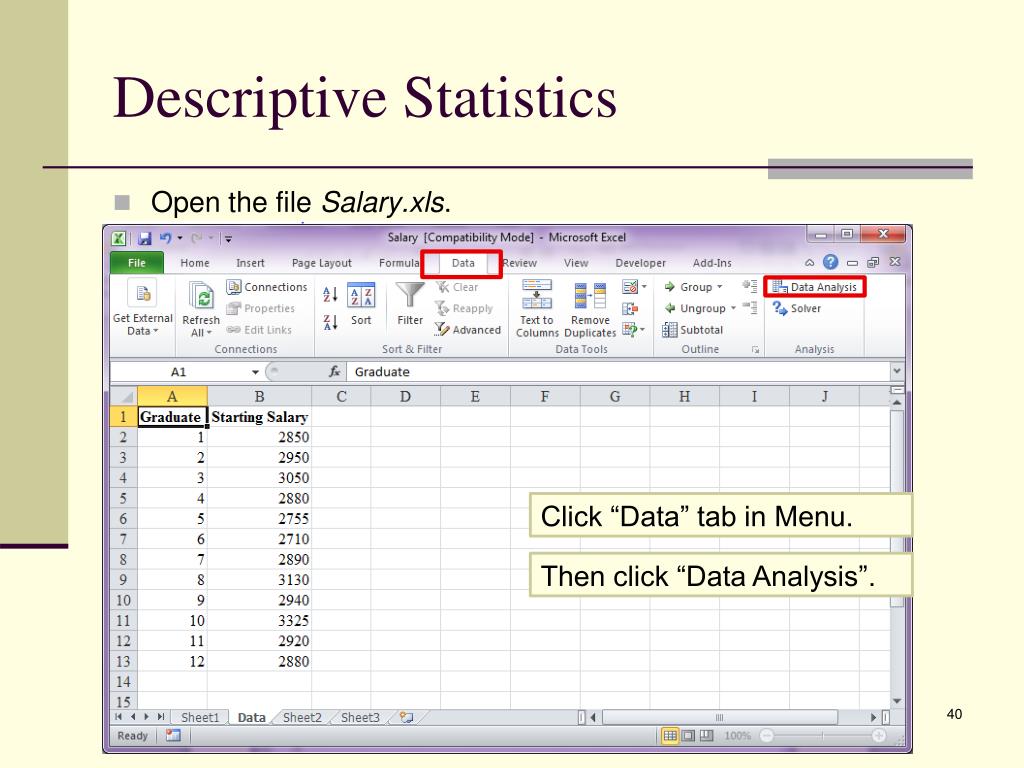Select cell A1 containing Graduate
The width and height of the screenshot is (1024, 768).
172,417
